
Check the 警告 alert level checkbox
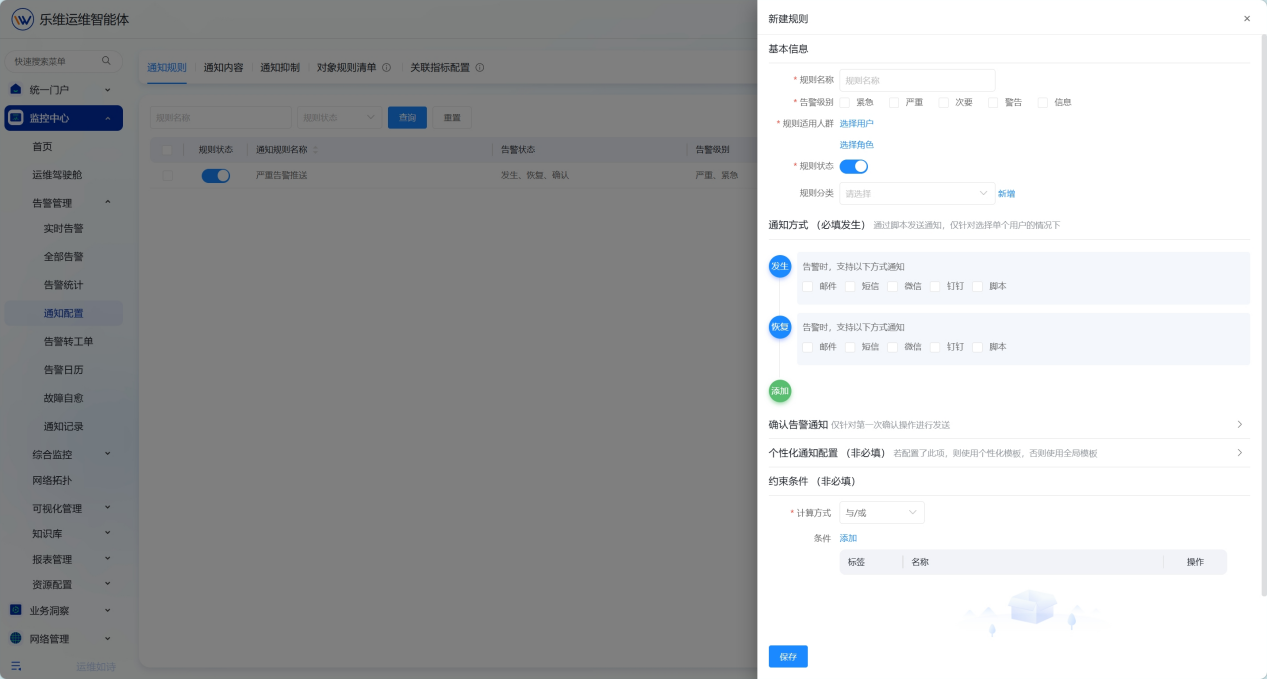(993, 102)
